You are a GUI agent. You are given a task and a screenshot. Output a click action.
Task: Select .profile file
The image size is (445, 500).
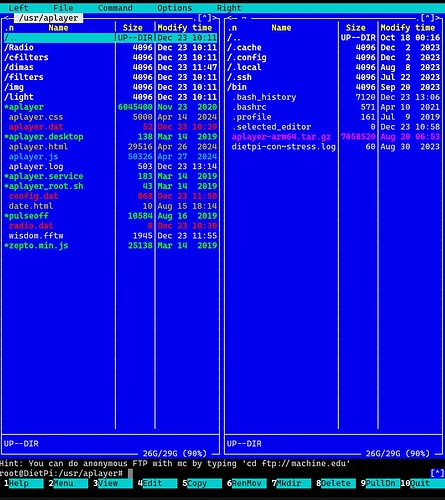tap(333, 117)
